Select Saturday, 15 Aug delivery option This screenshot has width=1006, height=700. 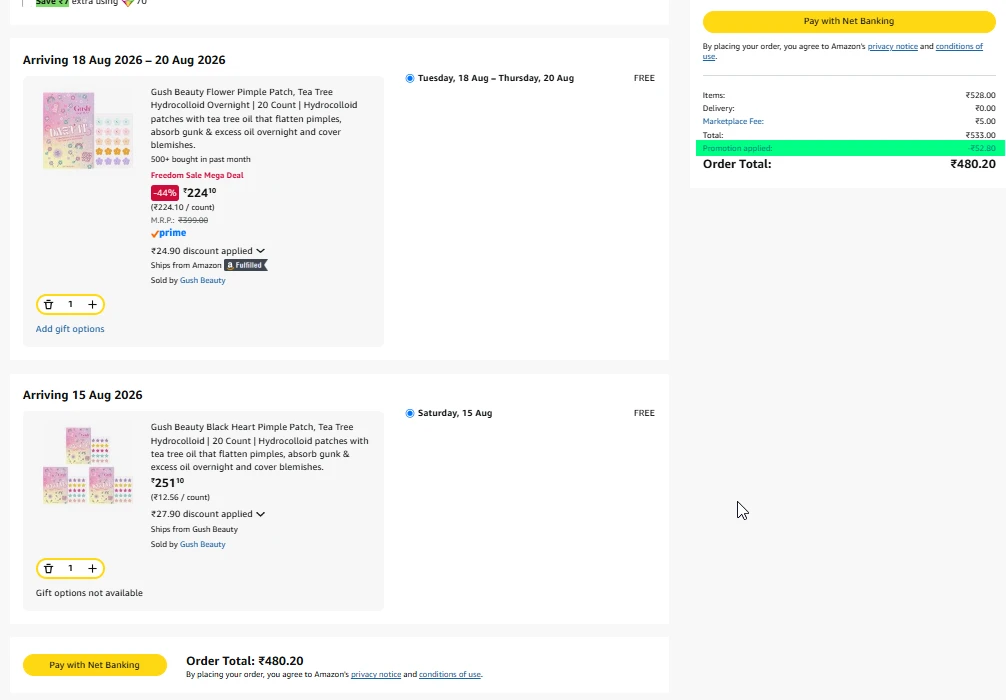(x=410, y=413)
